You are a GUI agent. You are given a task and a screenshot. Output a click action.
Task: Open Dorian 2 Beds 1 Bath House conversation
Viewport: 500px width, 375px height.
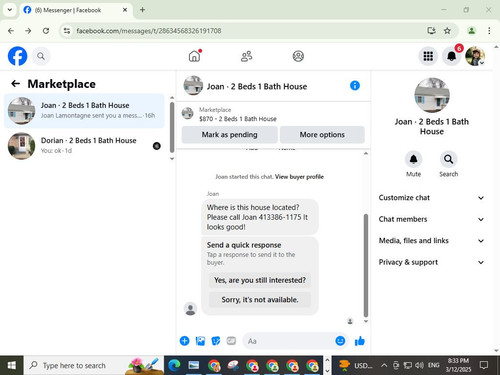coord(84,146)
